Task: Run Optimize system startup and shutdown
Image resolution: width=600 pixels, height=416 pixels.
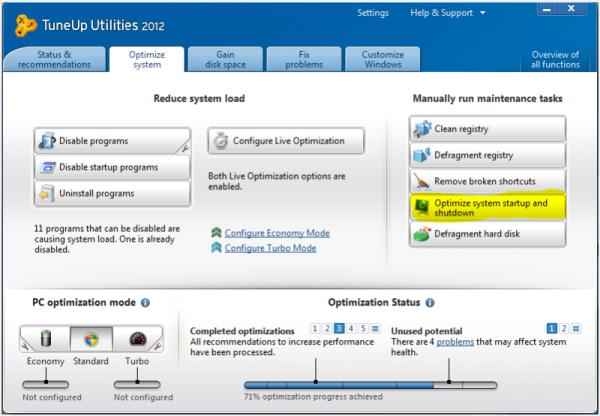Action: click(x=488, y=208)
